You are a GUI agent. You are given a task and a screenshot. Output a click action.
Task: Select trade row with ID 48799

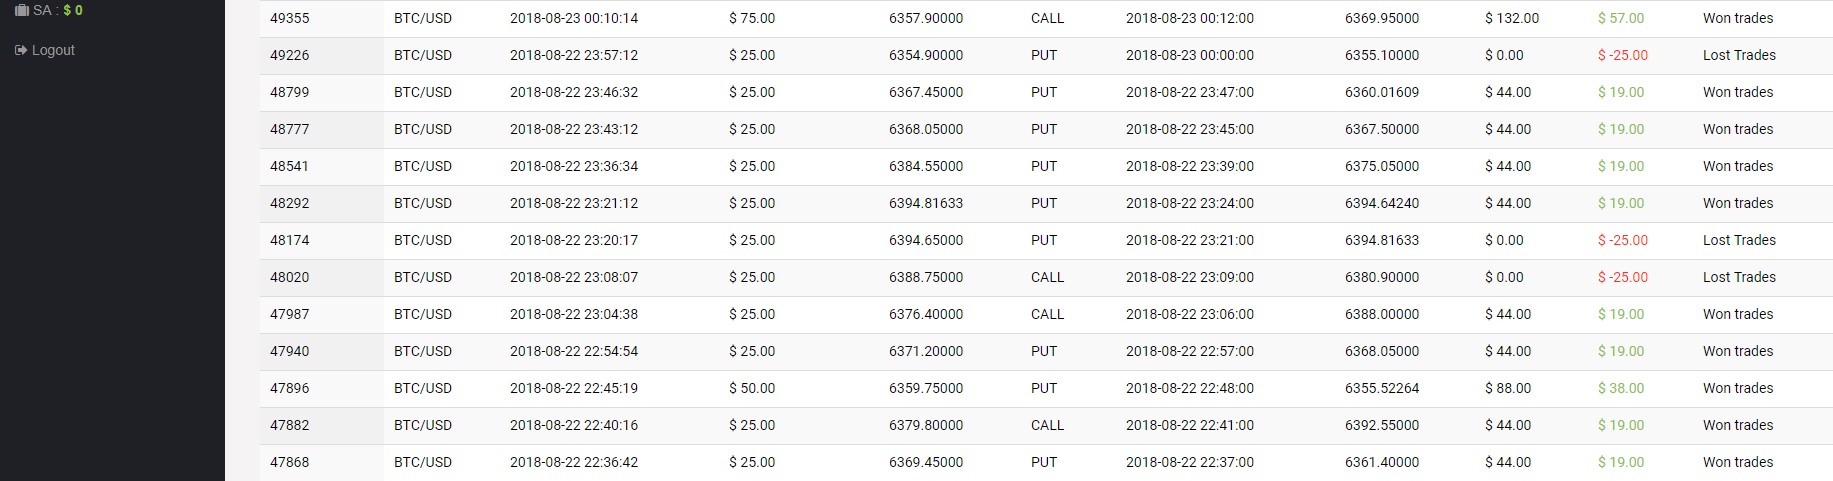(290, 92)
